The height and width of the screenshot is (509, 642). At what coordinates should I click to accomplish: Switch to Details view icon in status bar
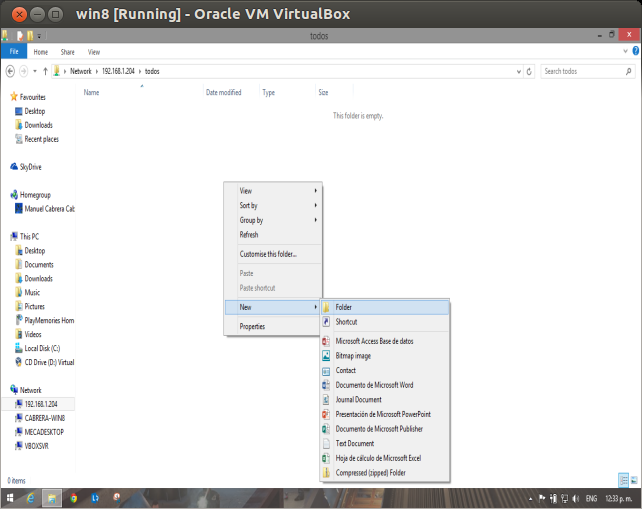pyautogui.click(x=623, y=480)
